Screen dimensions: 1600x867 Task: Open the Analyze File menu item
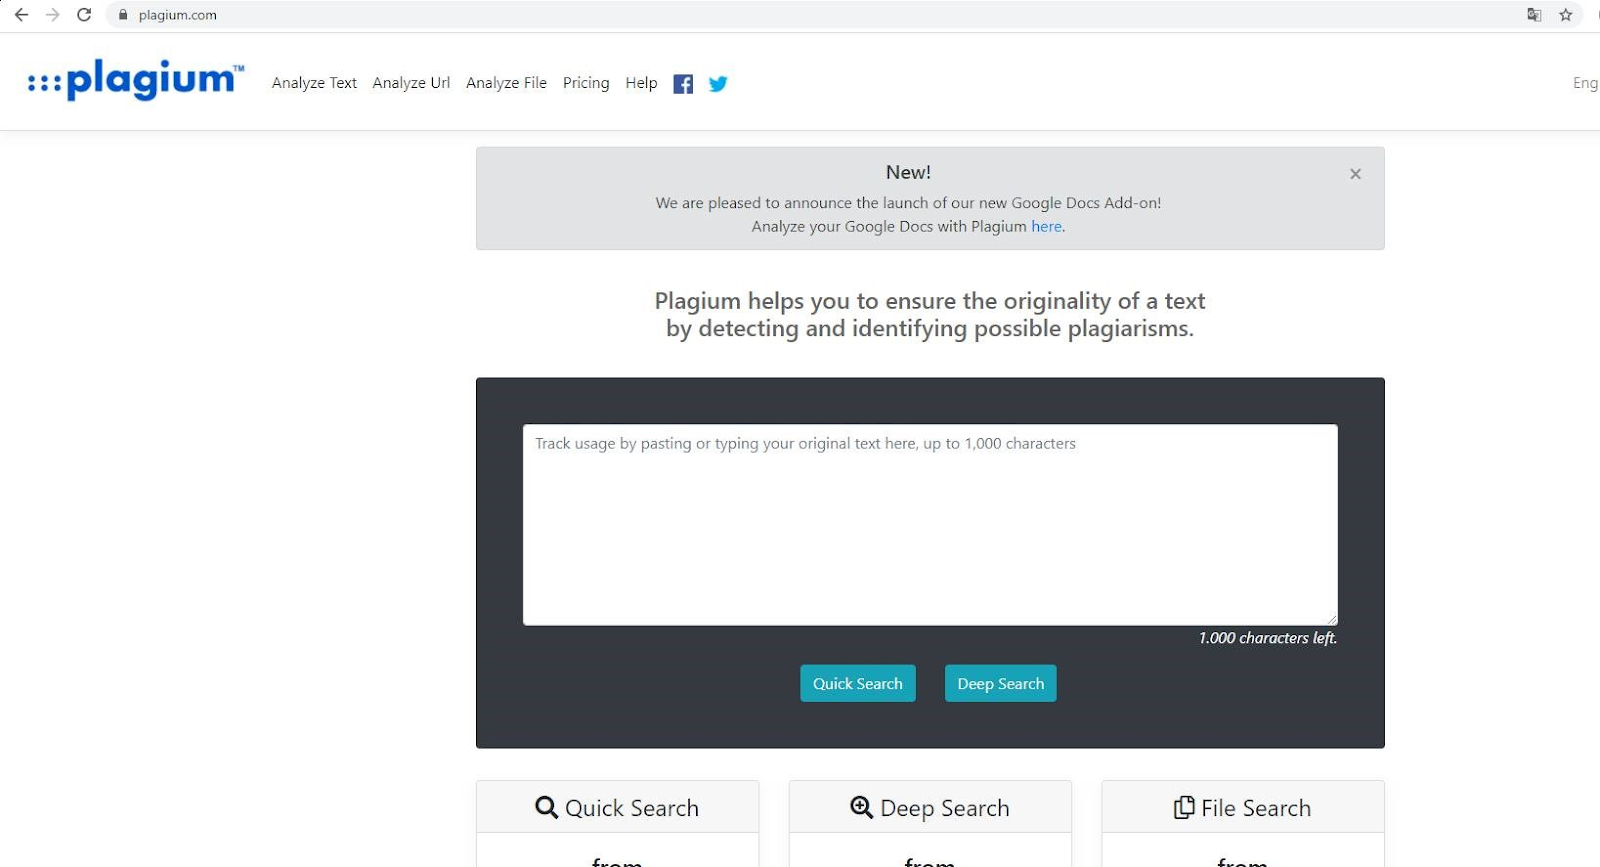[506, 83]
